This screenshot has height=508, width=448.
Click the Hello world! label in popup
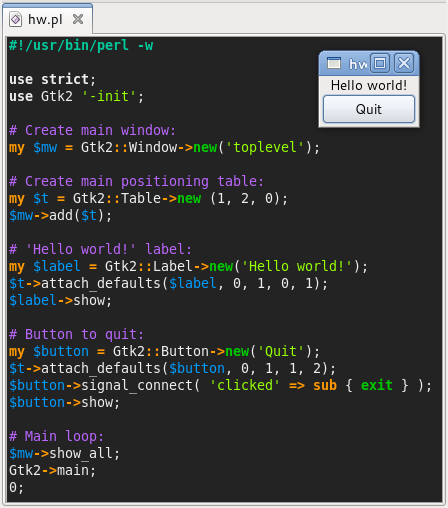pos(369,85)
